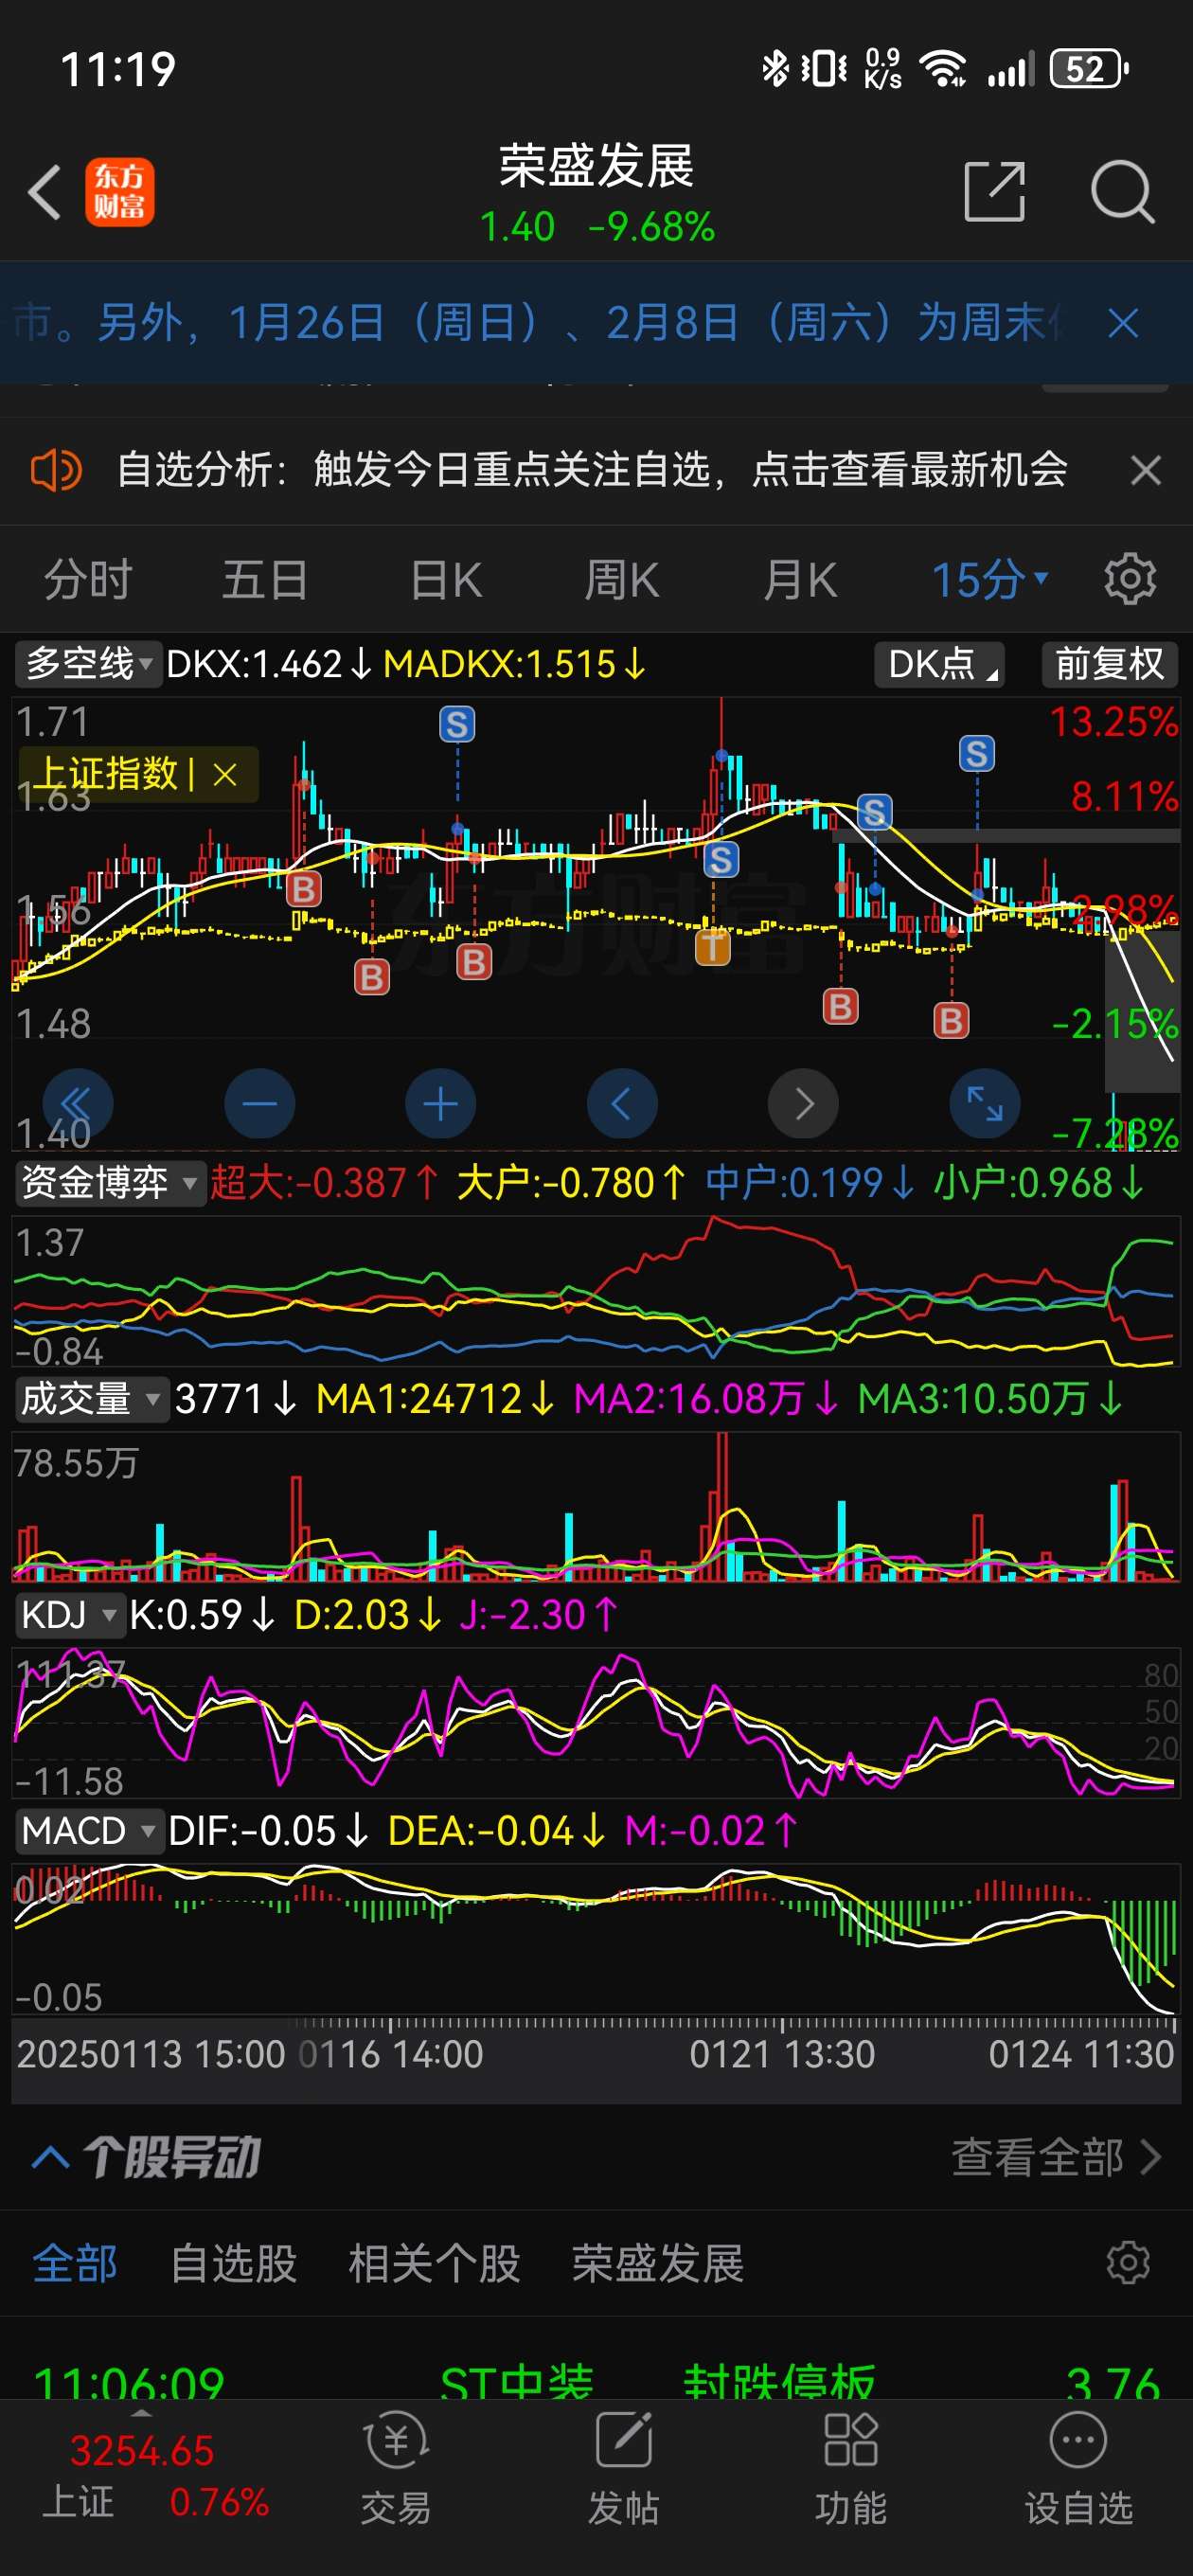The height and width of the screenshot is (2576, 1193).
Task: Tap the Wi-Fi status icon
Action: pyautogui.click(x=943, y=69)
